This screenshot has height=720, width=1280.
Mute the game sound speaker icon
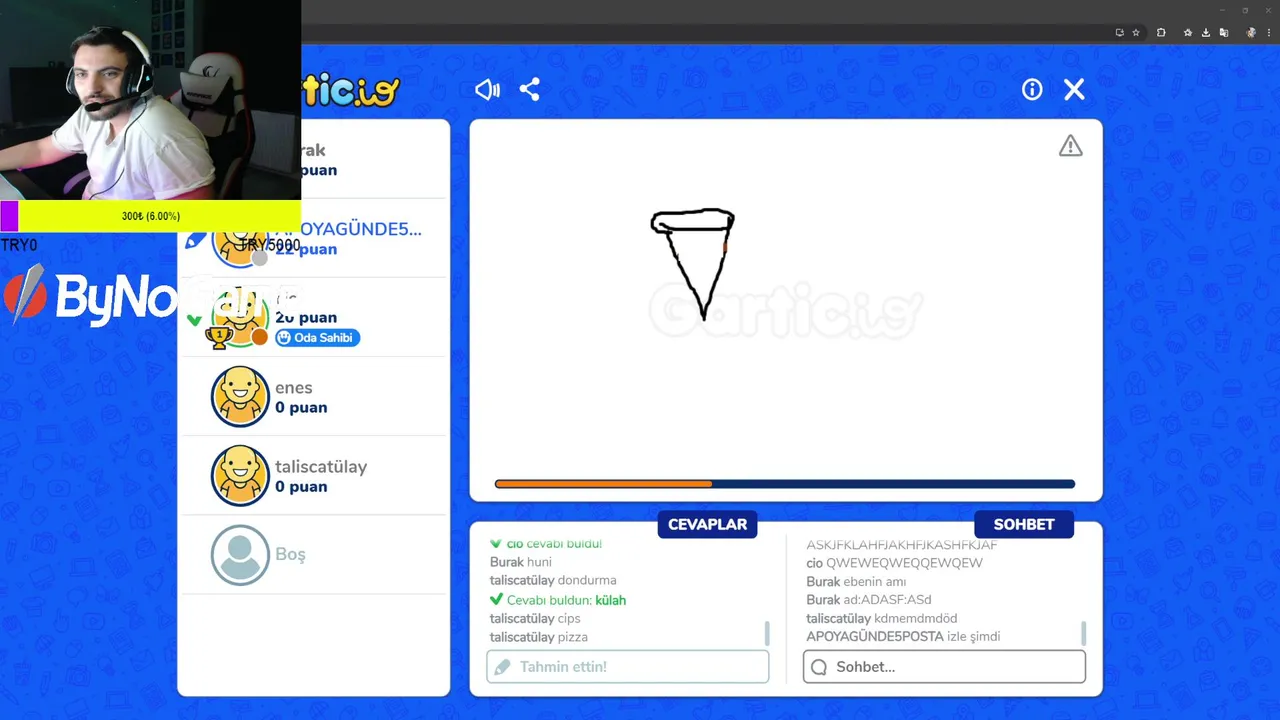tap(487, 90)
